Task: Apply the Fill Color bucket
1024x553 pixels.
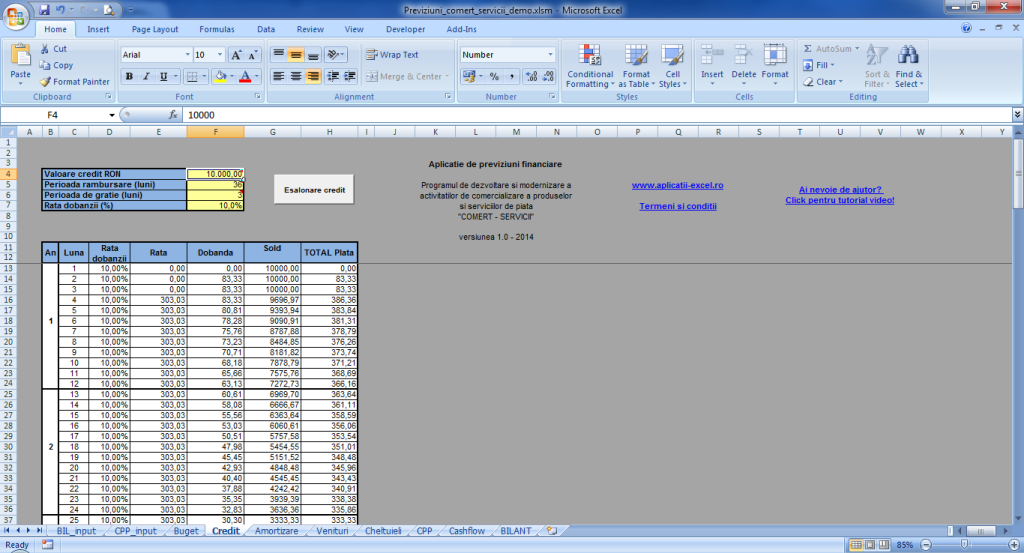Action: click(220, 76)
